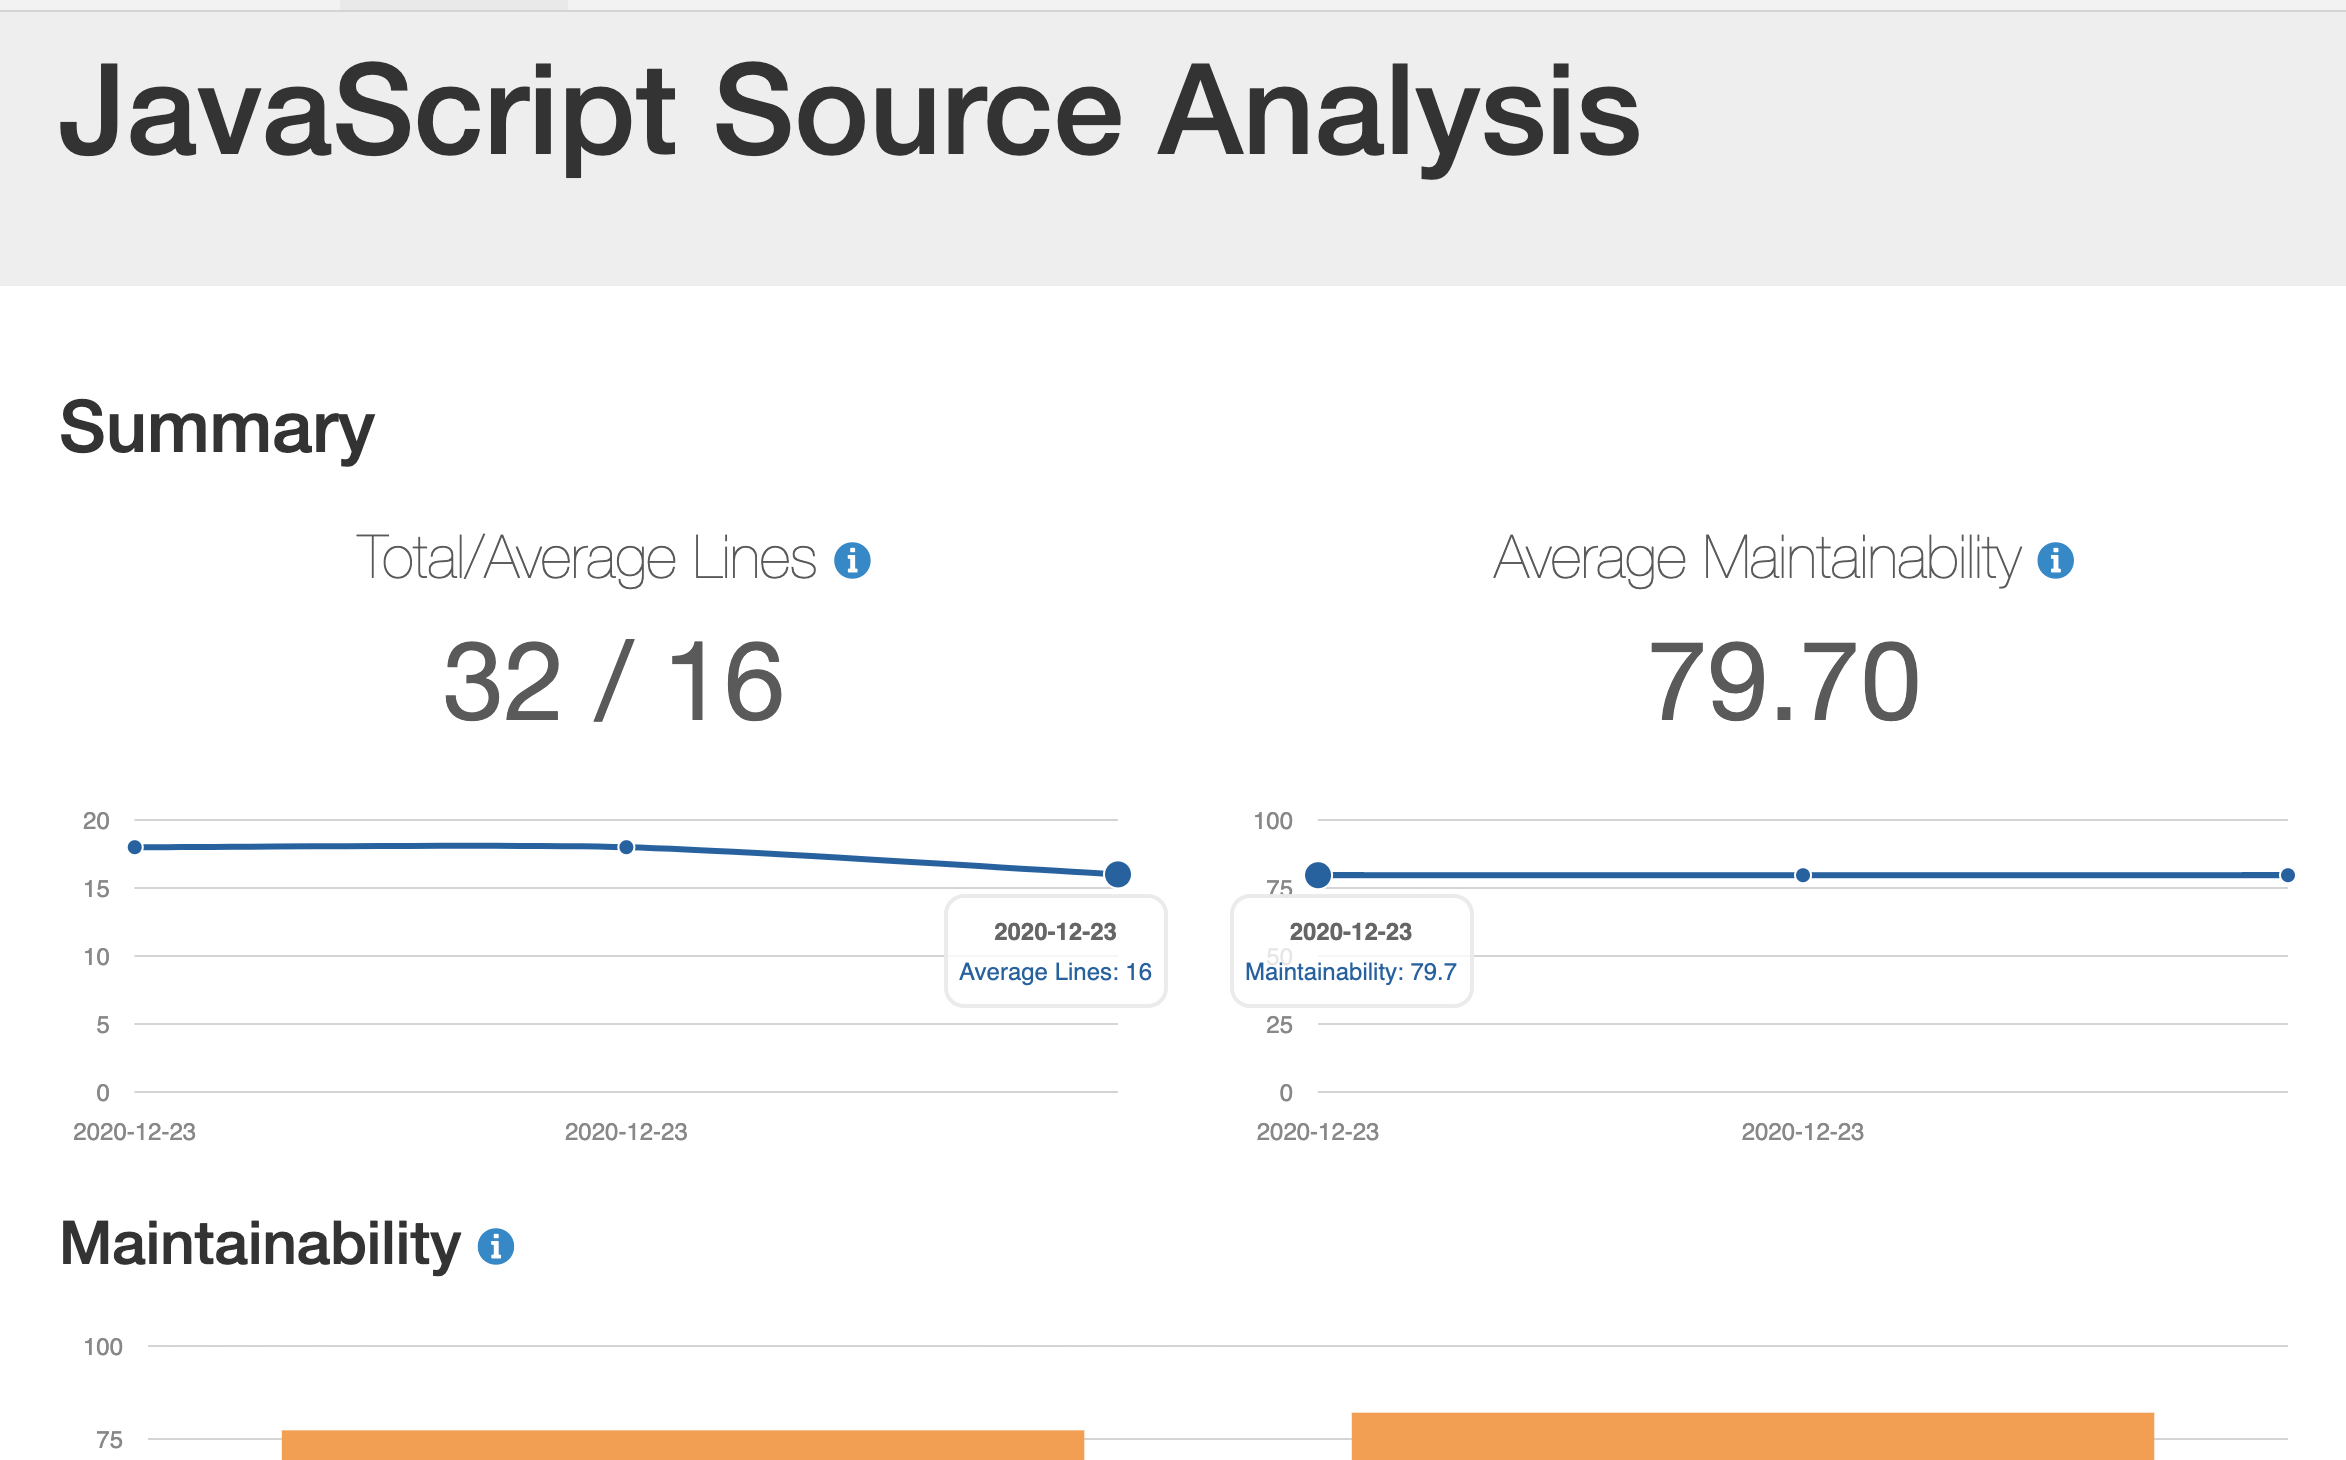Click the left orange maintainability bar
Viewport: 2346px width, 1460px height.
682,1445
